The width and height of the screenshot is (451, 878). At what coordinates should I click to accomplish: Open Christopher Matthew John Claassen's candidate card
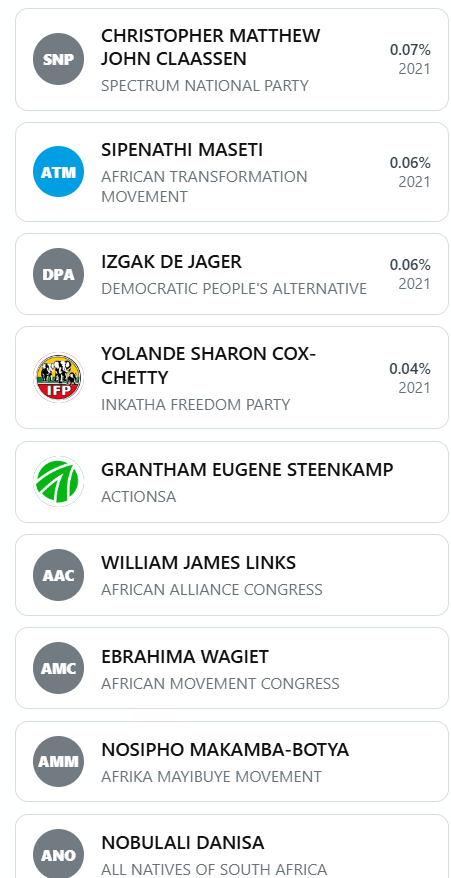(231, 59)
